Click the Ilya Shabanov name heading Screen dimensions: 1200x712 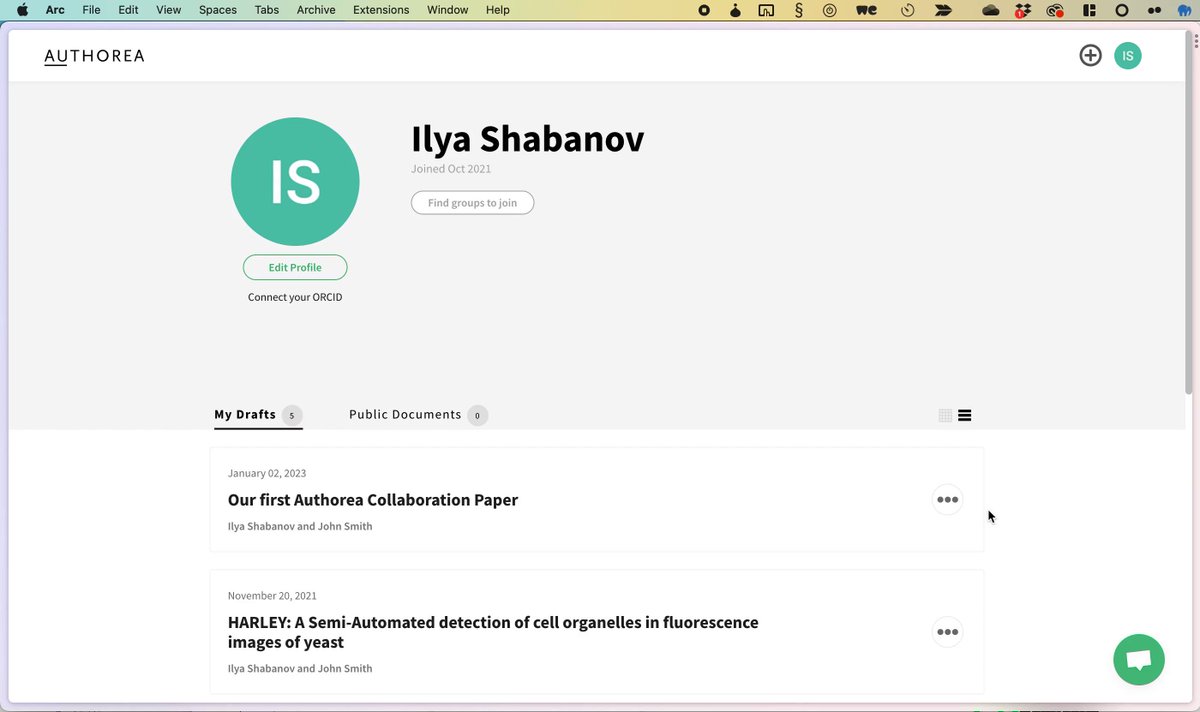(x=528, y=139)
